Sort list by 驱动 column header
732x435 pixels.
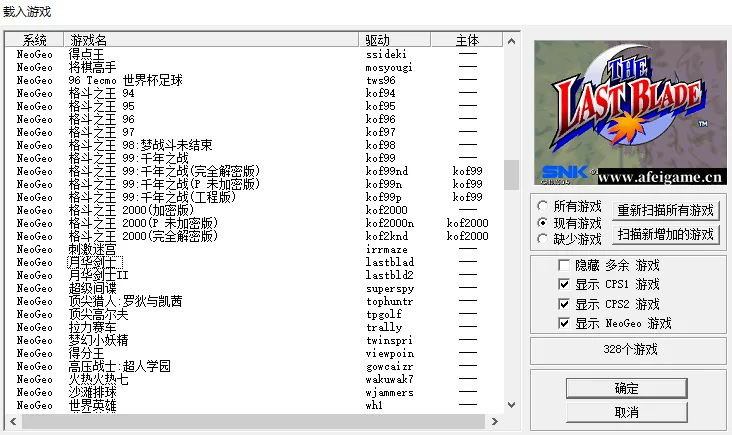click(378, 40)
